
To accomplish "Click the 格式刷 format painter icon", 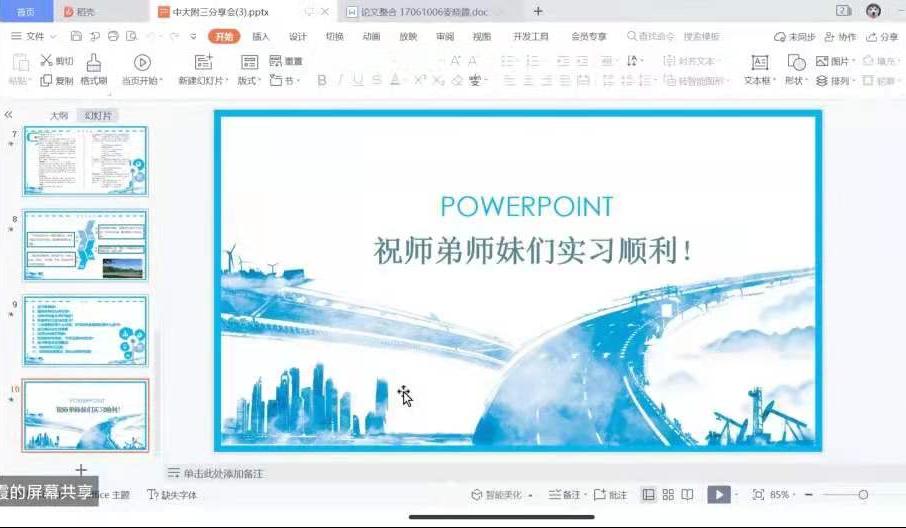I will pyautogui.click(x=93, y=63).
